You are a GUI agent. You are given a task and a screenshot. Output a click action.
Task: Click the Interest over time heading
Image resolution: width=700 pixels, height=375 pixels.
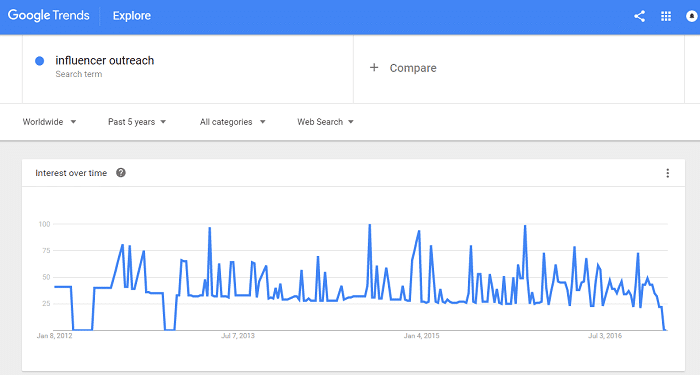pyautogui.click(x=71, y=173)
